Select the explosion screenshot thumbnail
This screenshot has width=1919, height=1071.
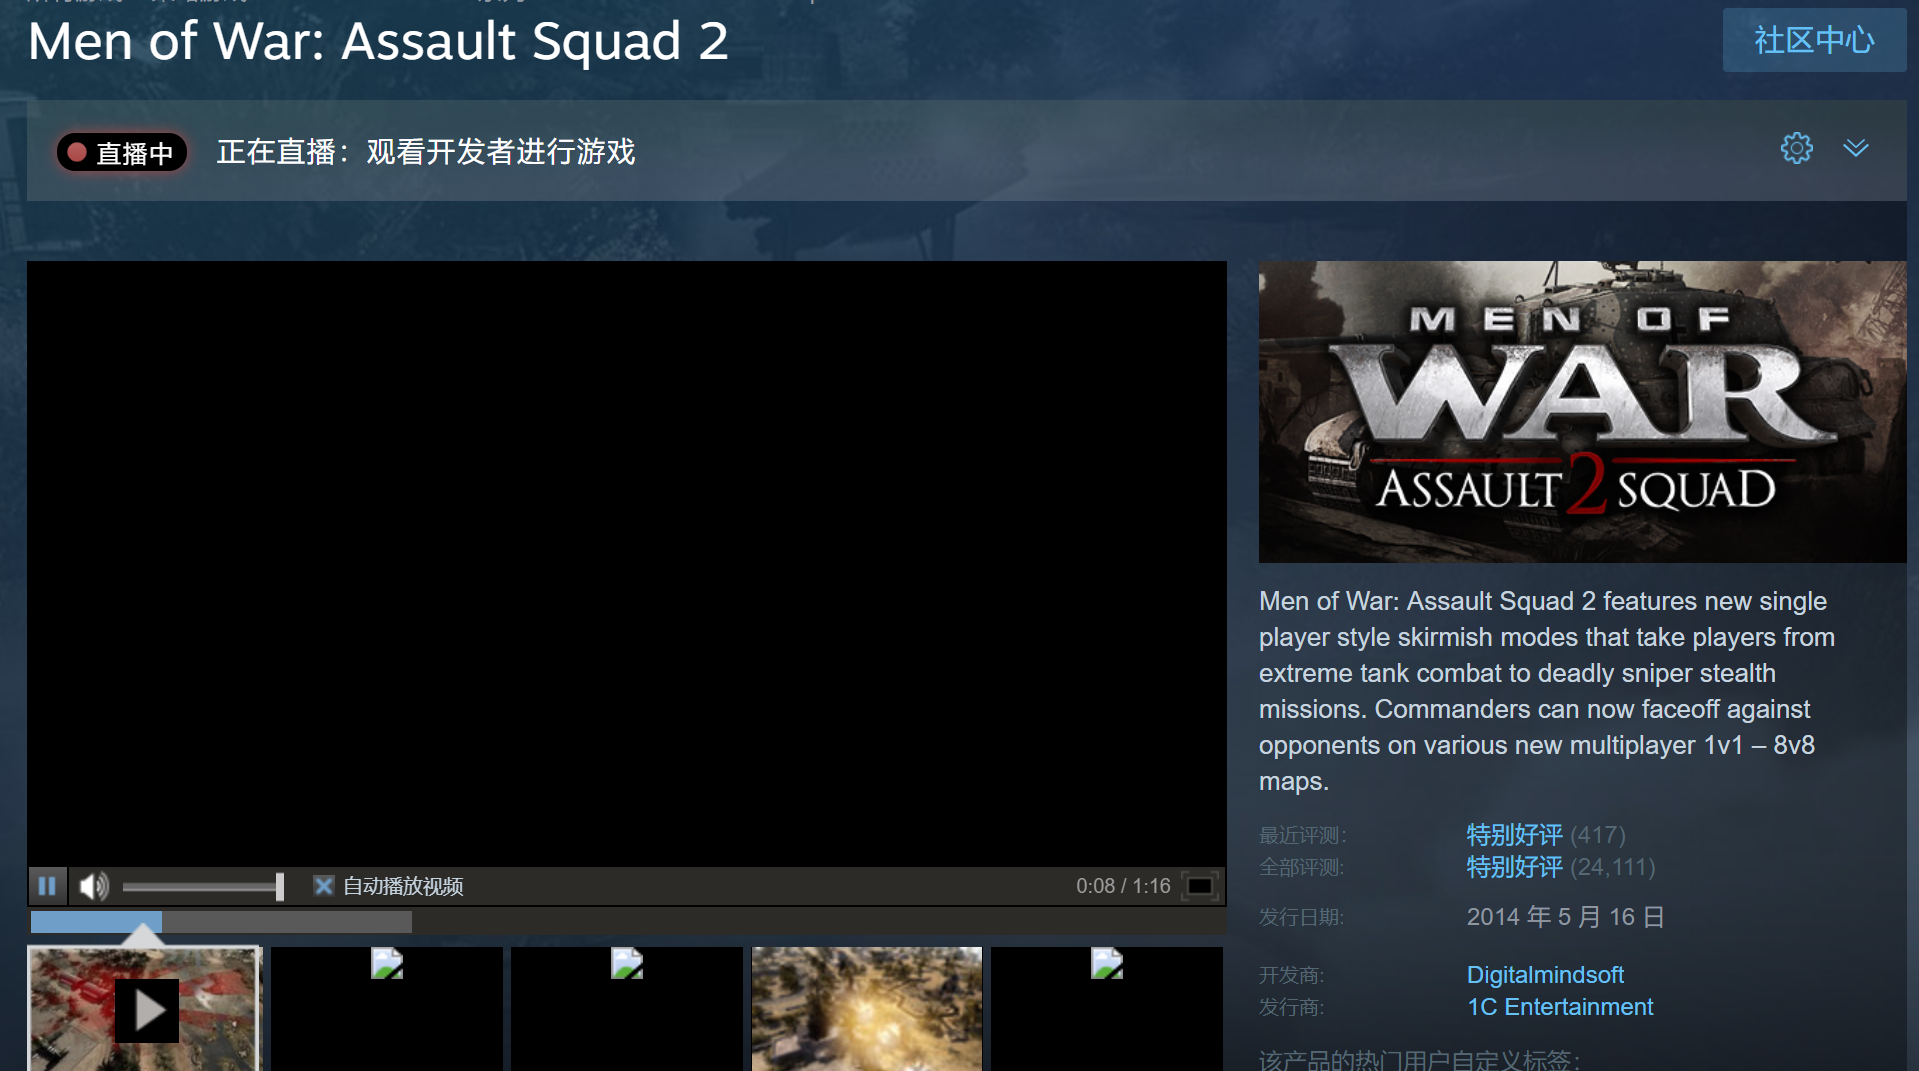pos(867,1009)
